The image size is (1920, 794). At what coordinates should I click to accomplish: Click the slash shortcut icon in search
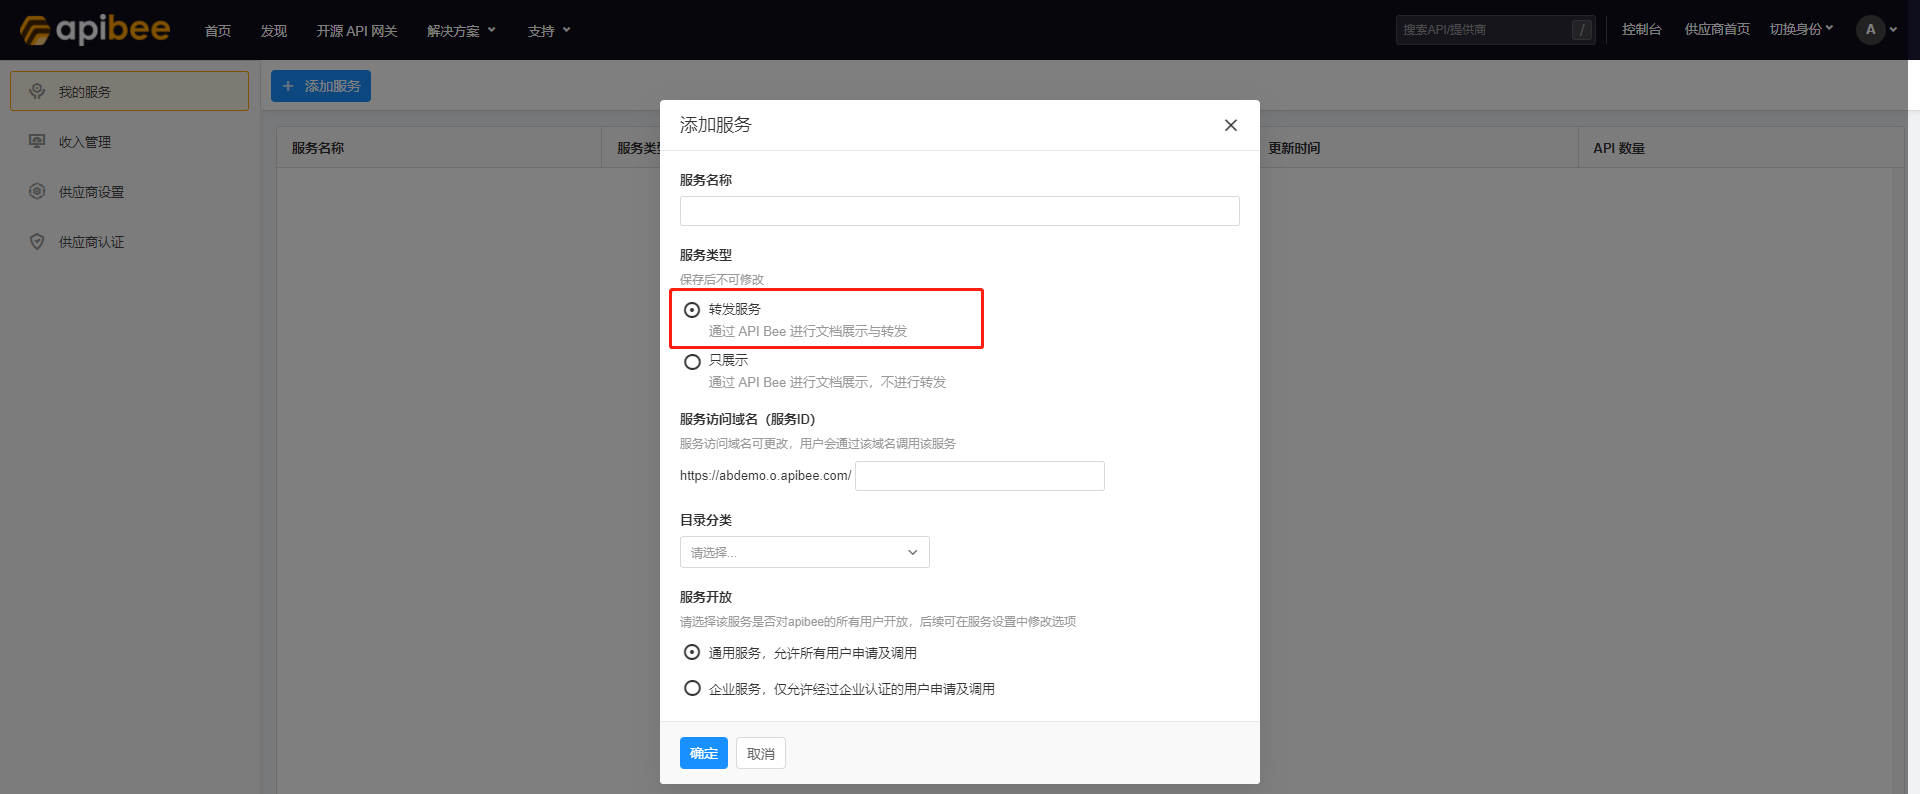click(1582, 30)
